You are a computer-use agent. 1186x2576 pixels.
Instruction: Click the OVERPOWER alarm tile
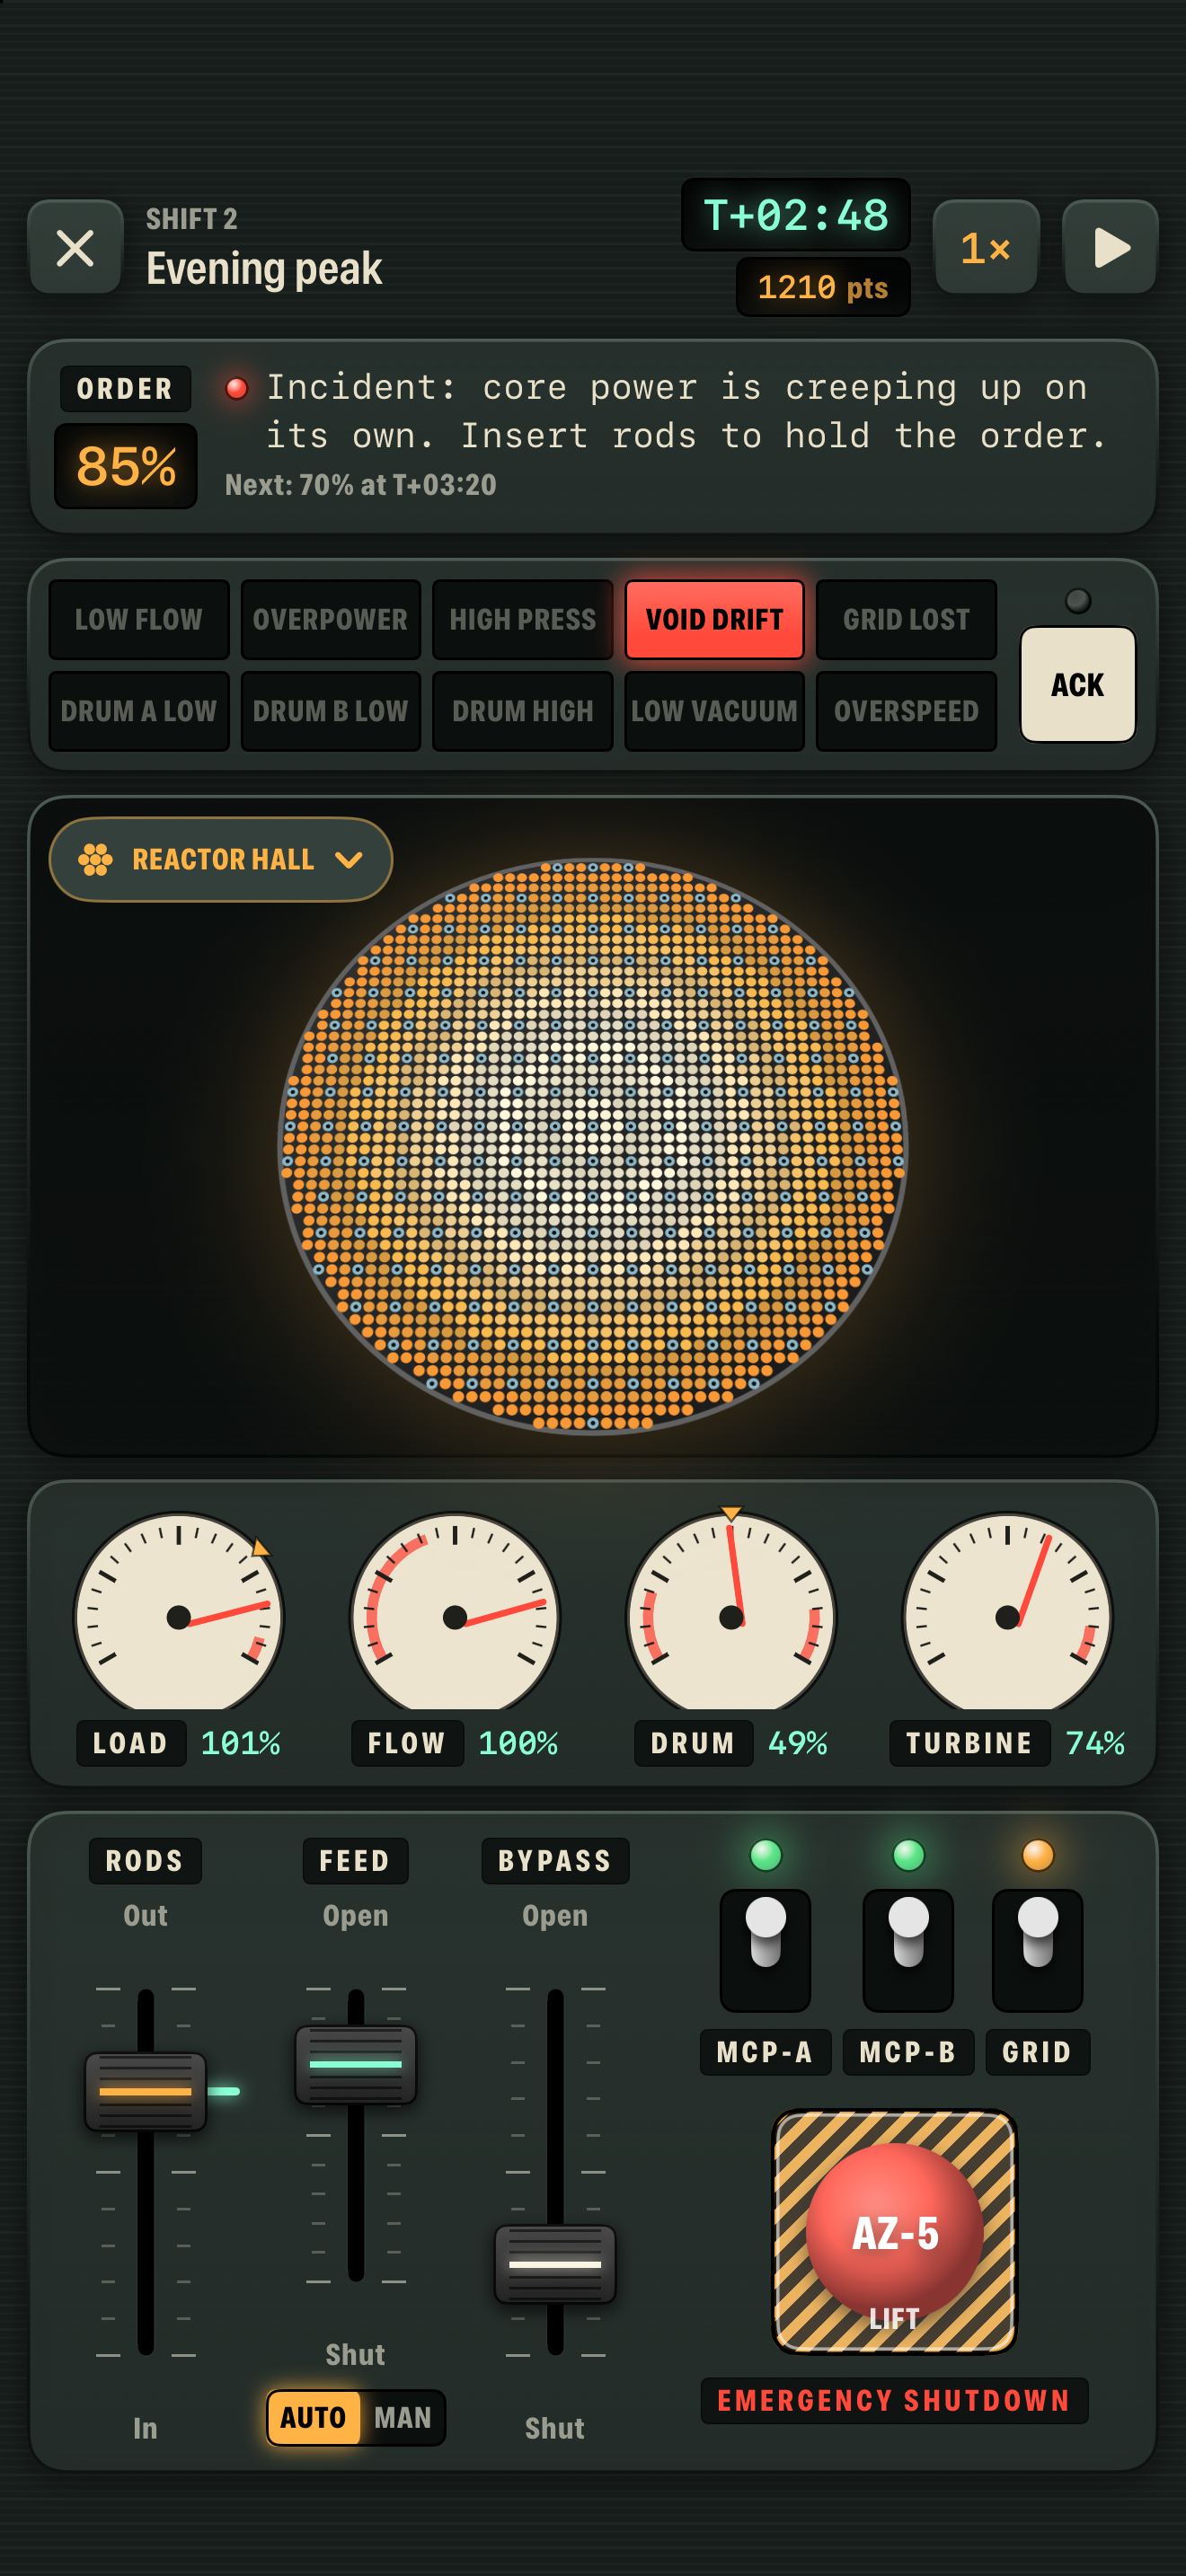click(331, 620)
